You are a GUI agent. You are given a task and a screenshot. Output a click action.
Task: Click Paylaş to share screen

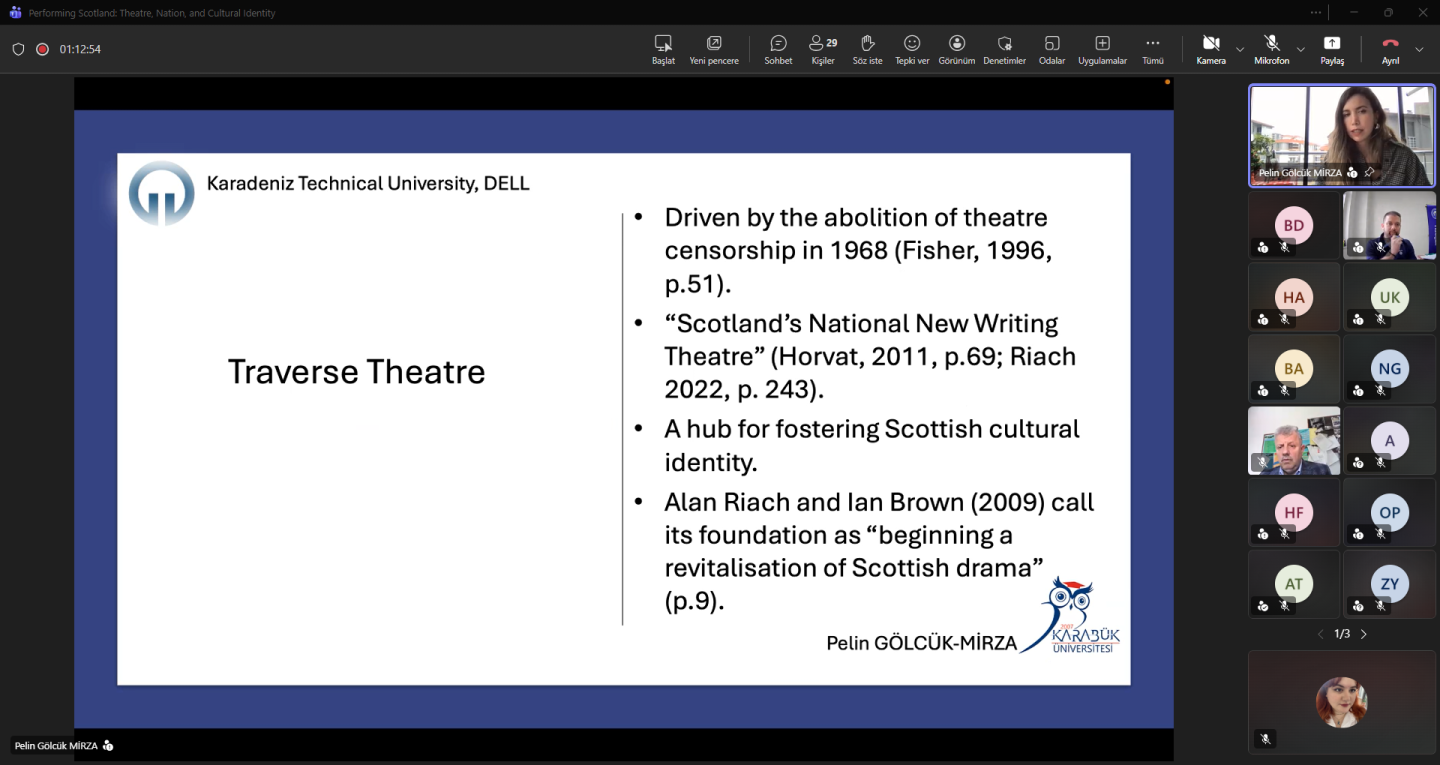click(x=1332, y=49)
